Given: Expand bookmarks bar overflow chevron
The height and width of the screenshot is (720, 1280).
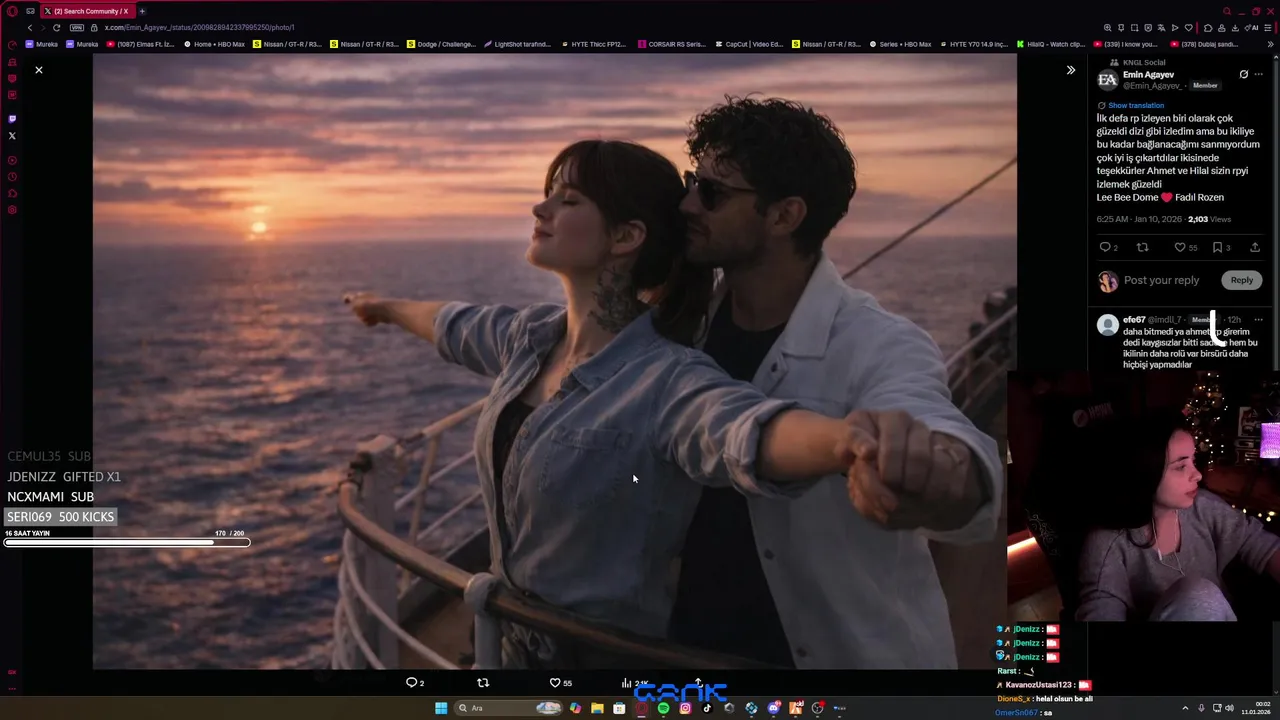Looking at the screenshot, I should point(1271,44).
